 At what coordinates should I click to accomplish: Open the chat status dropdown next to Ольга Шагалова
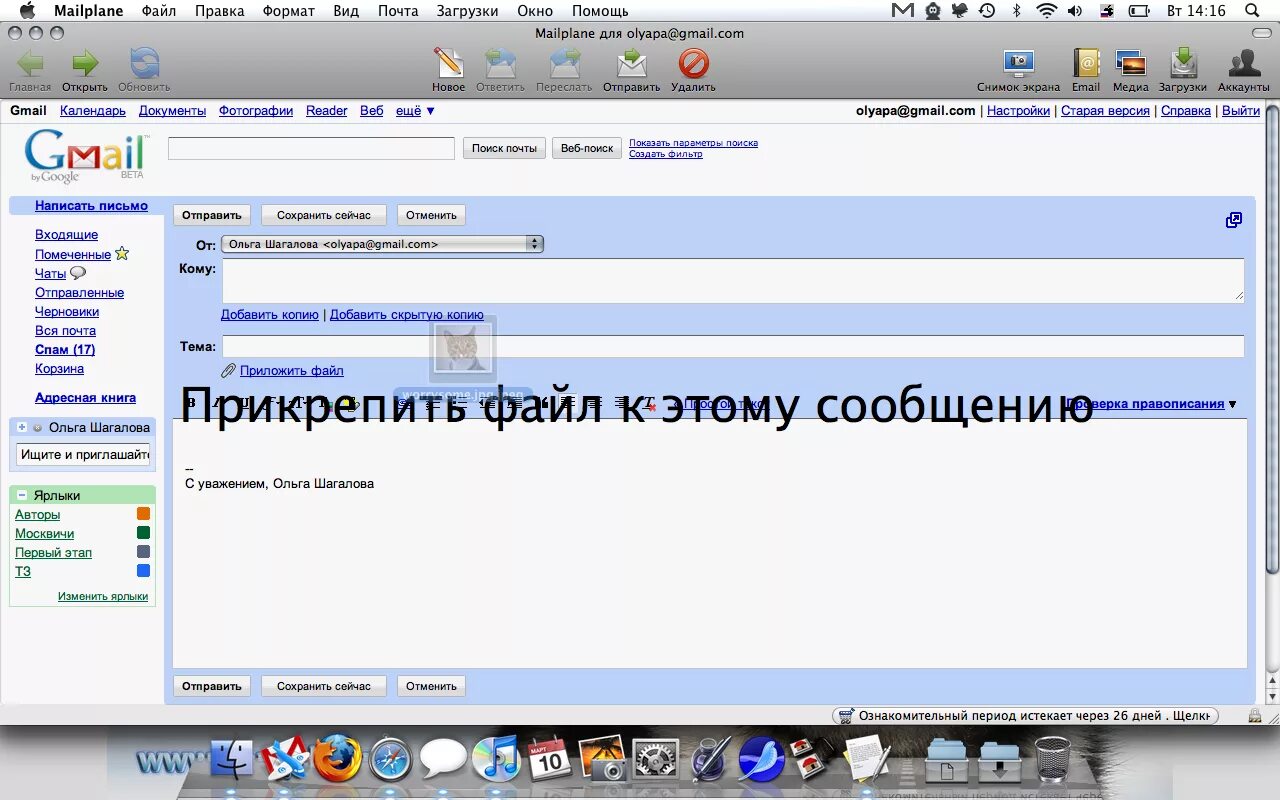38,427
